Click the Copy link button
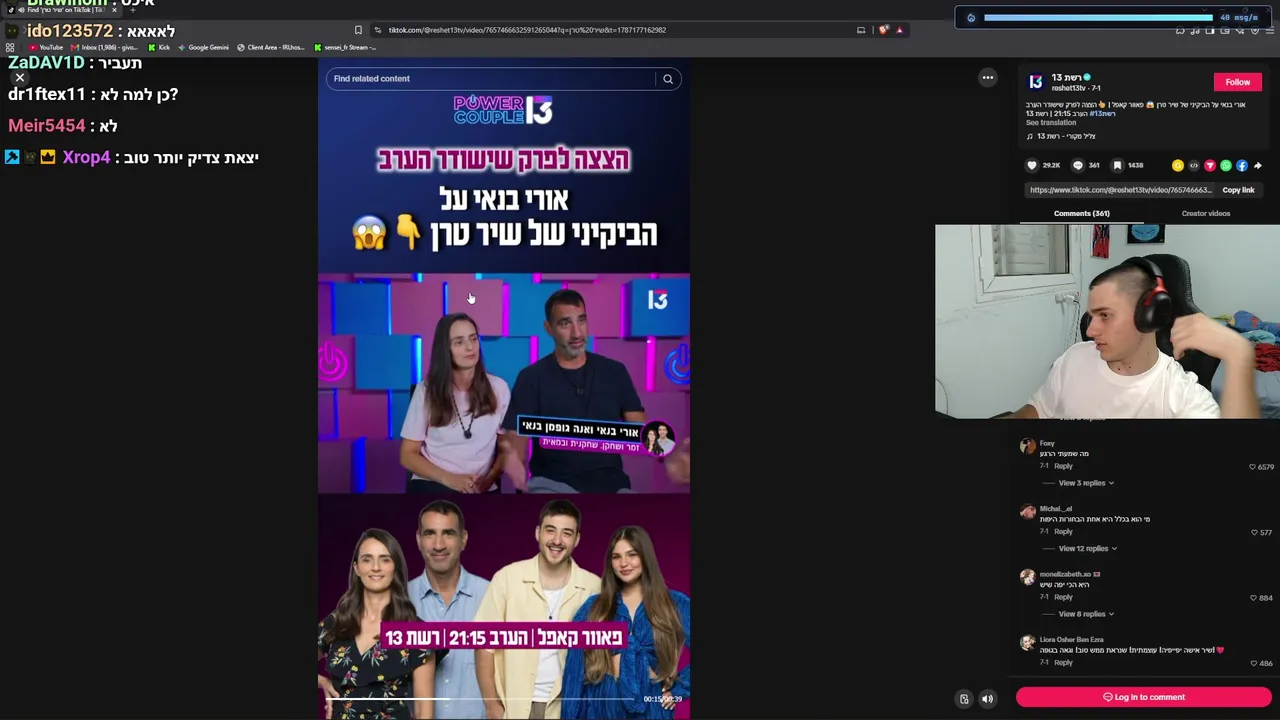The width and height of the screenshot is (1280, 720). click(x=1238, y=190)
